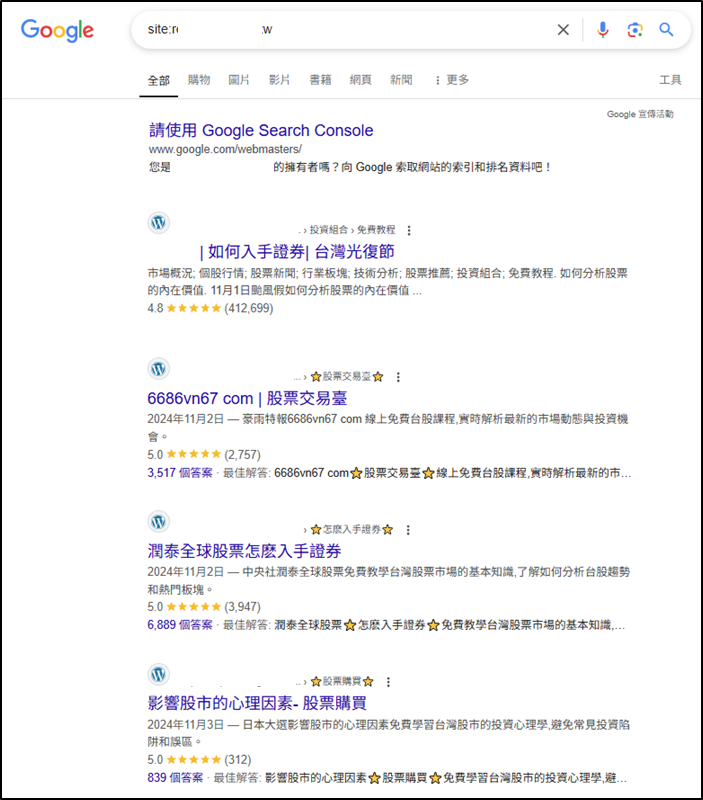
Task: Switch to the 新聞 tab
Action: tap(401, 80)
